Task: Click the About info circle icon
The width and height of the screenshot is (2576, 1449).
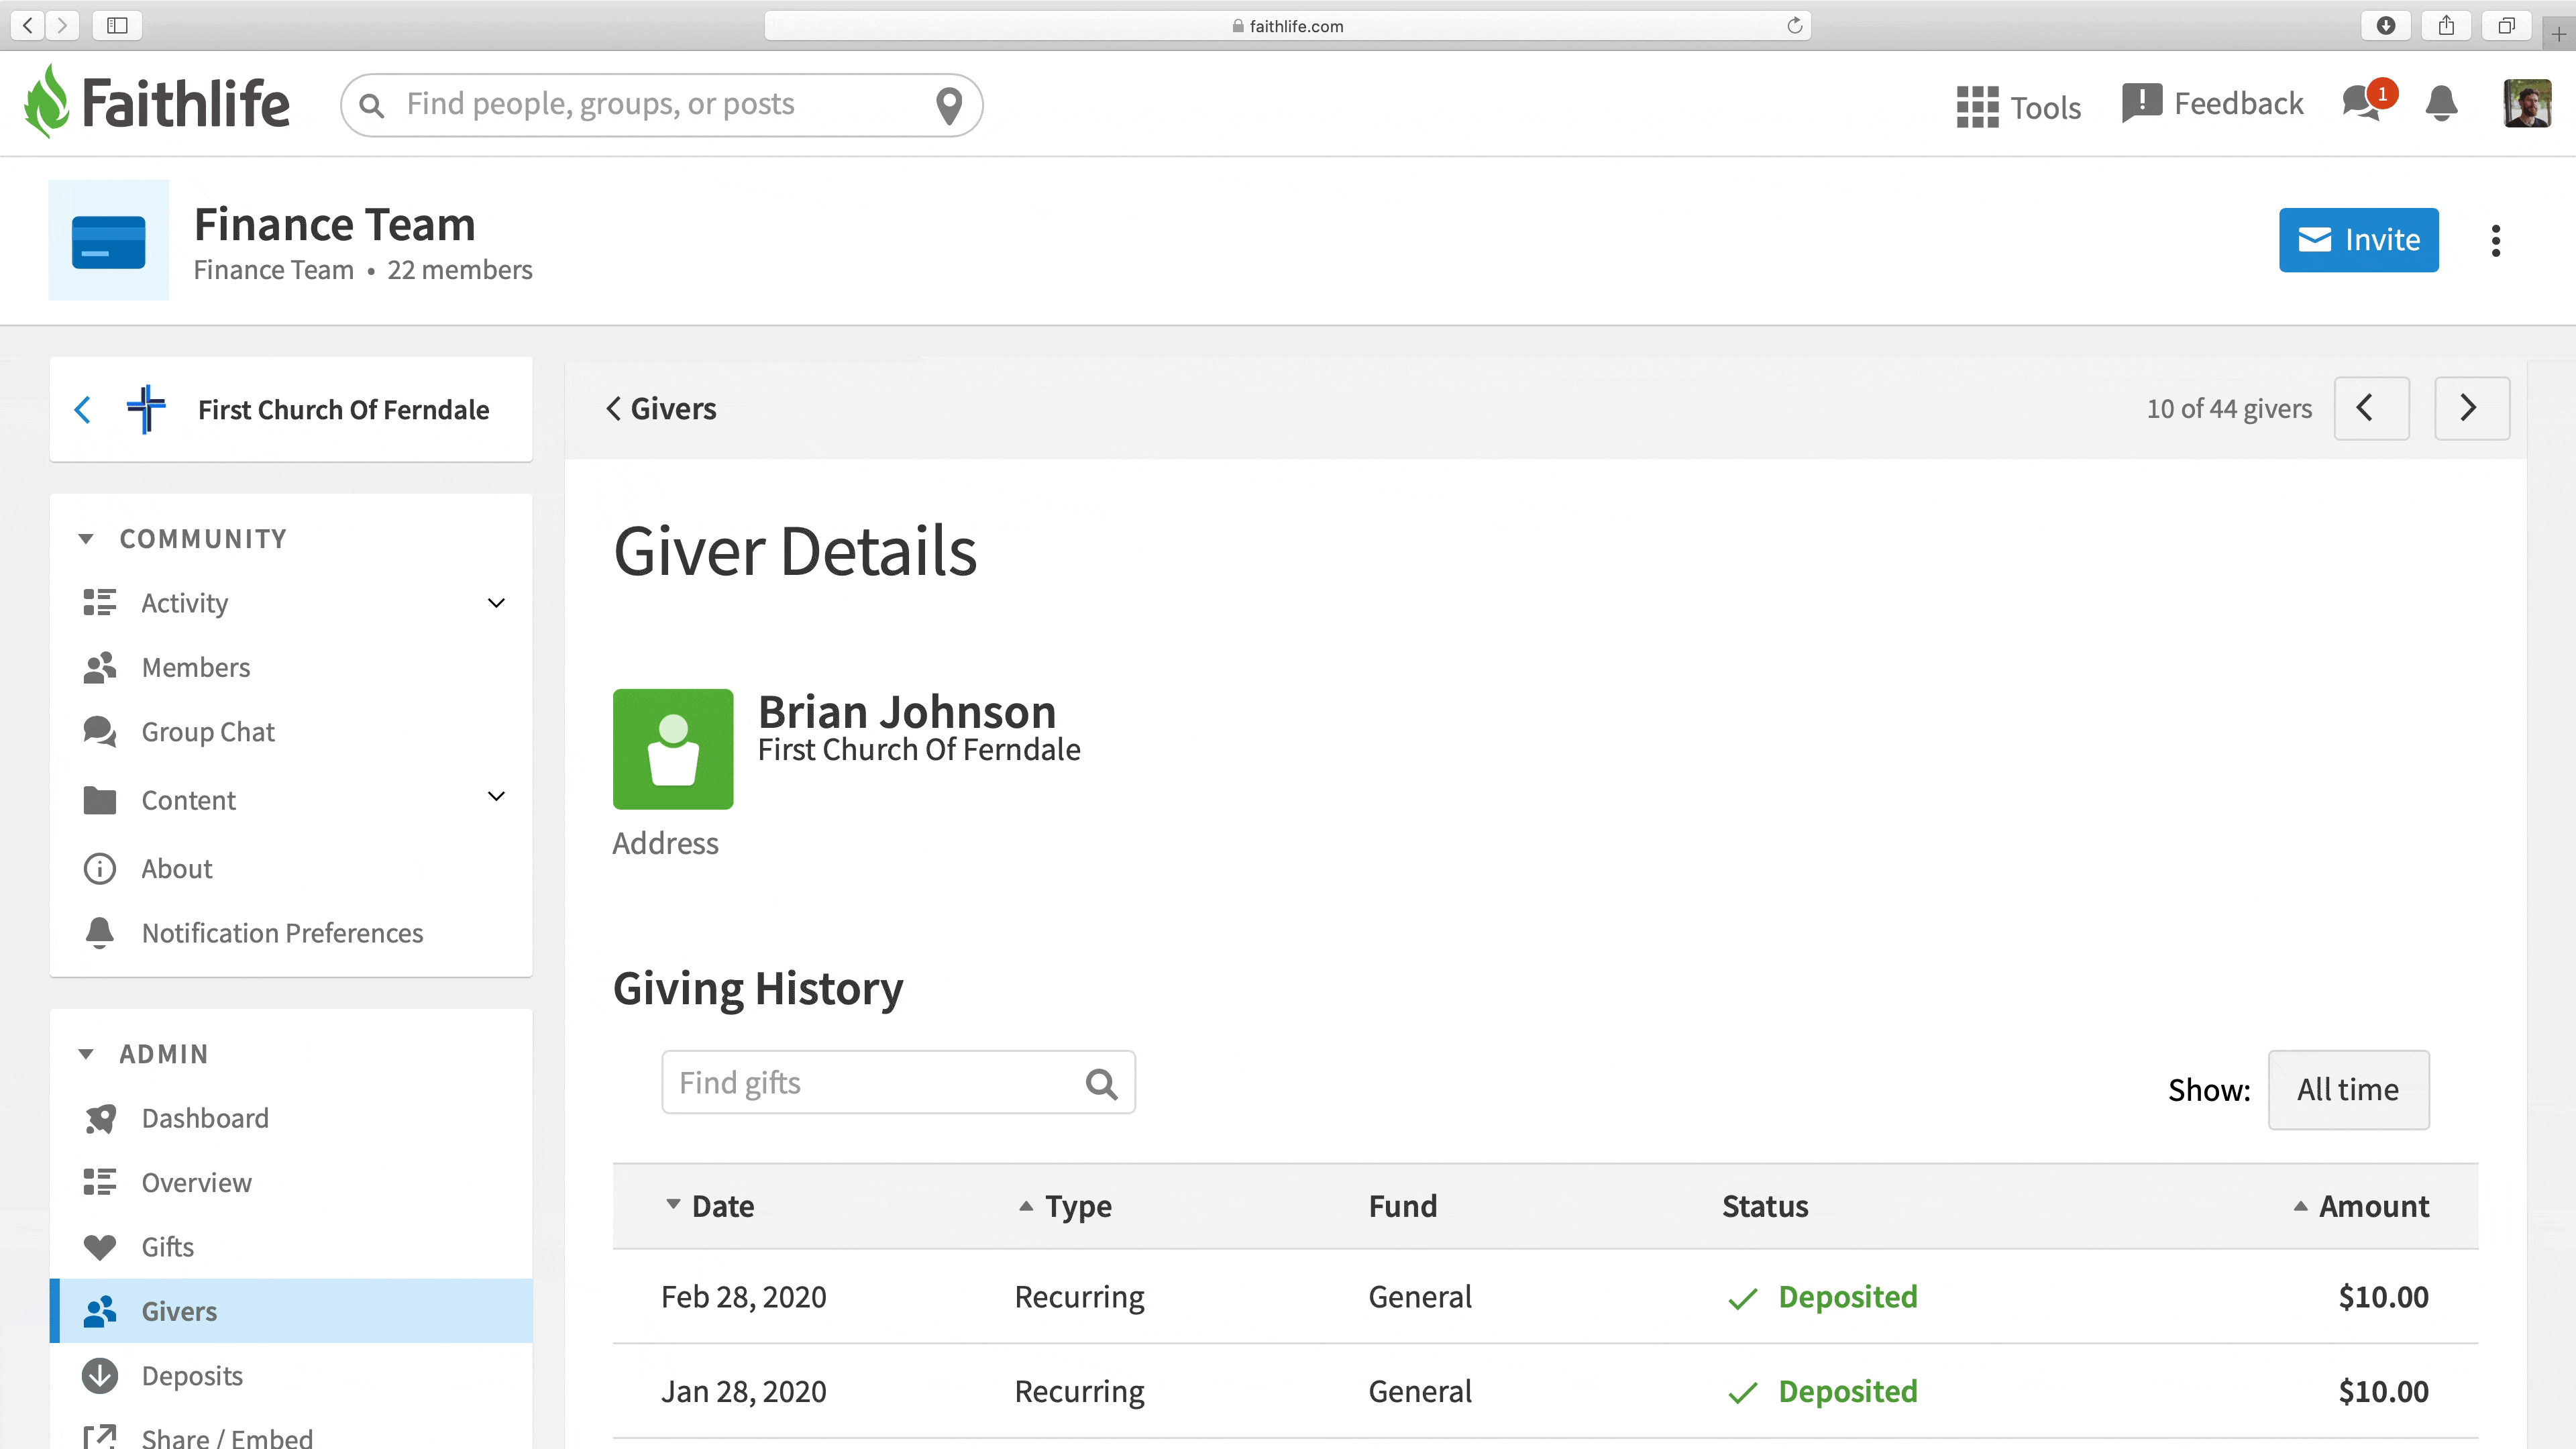Action: [99, 868]
